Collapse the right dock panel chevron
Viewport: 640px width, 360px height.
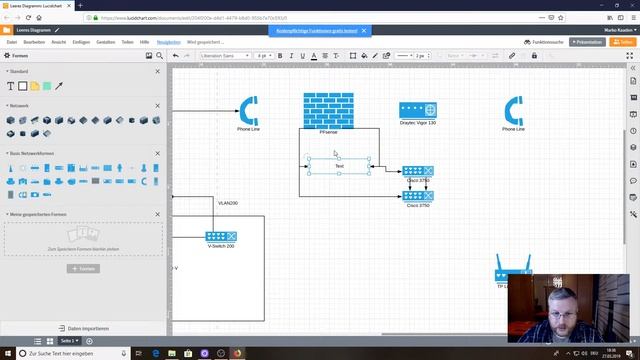click(633, 68)
